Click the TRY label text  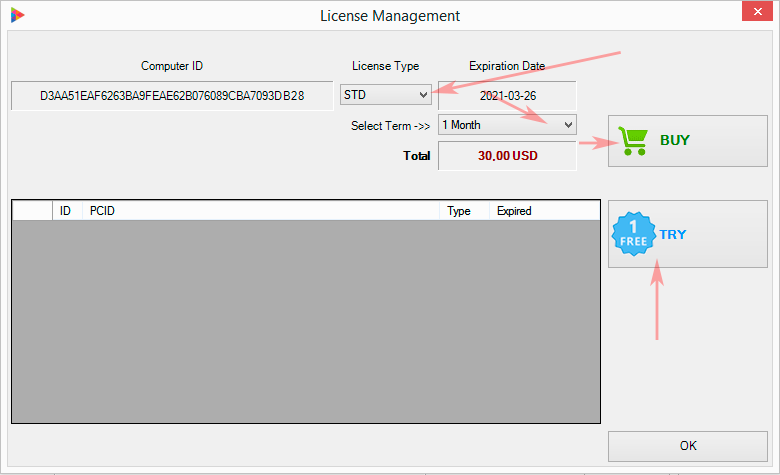(x=673, y=234)
